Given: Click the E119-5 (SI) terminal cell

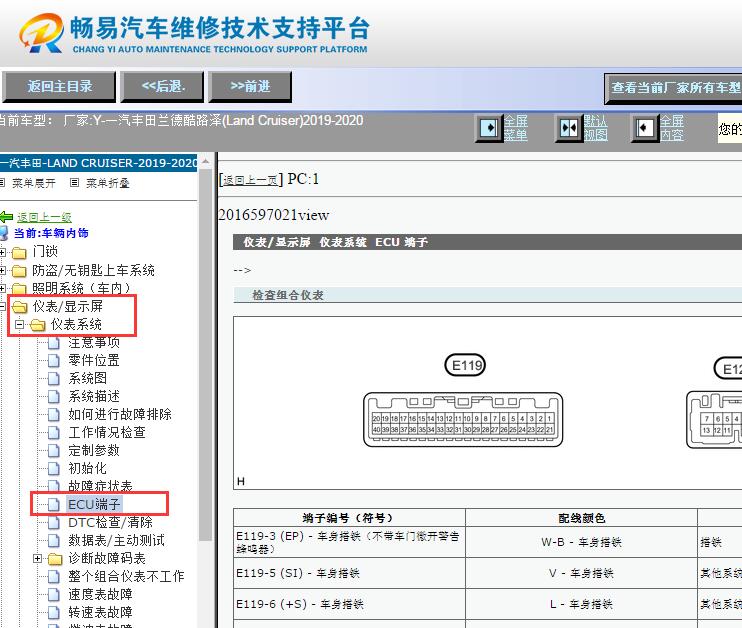Looking at the screenshot, I should [x=349, y=573].
